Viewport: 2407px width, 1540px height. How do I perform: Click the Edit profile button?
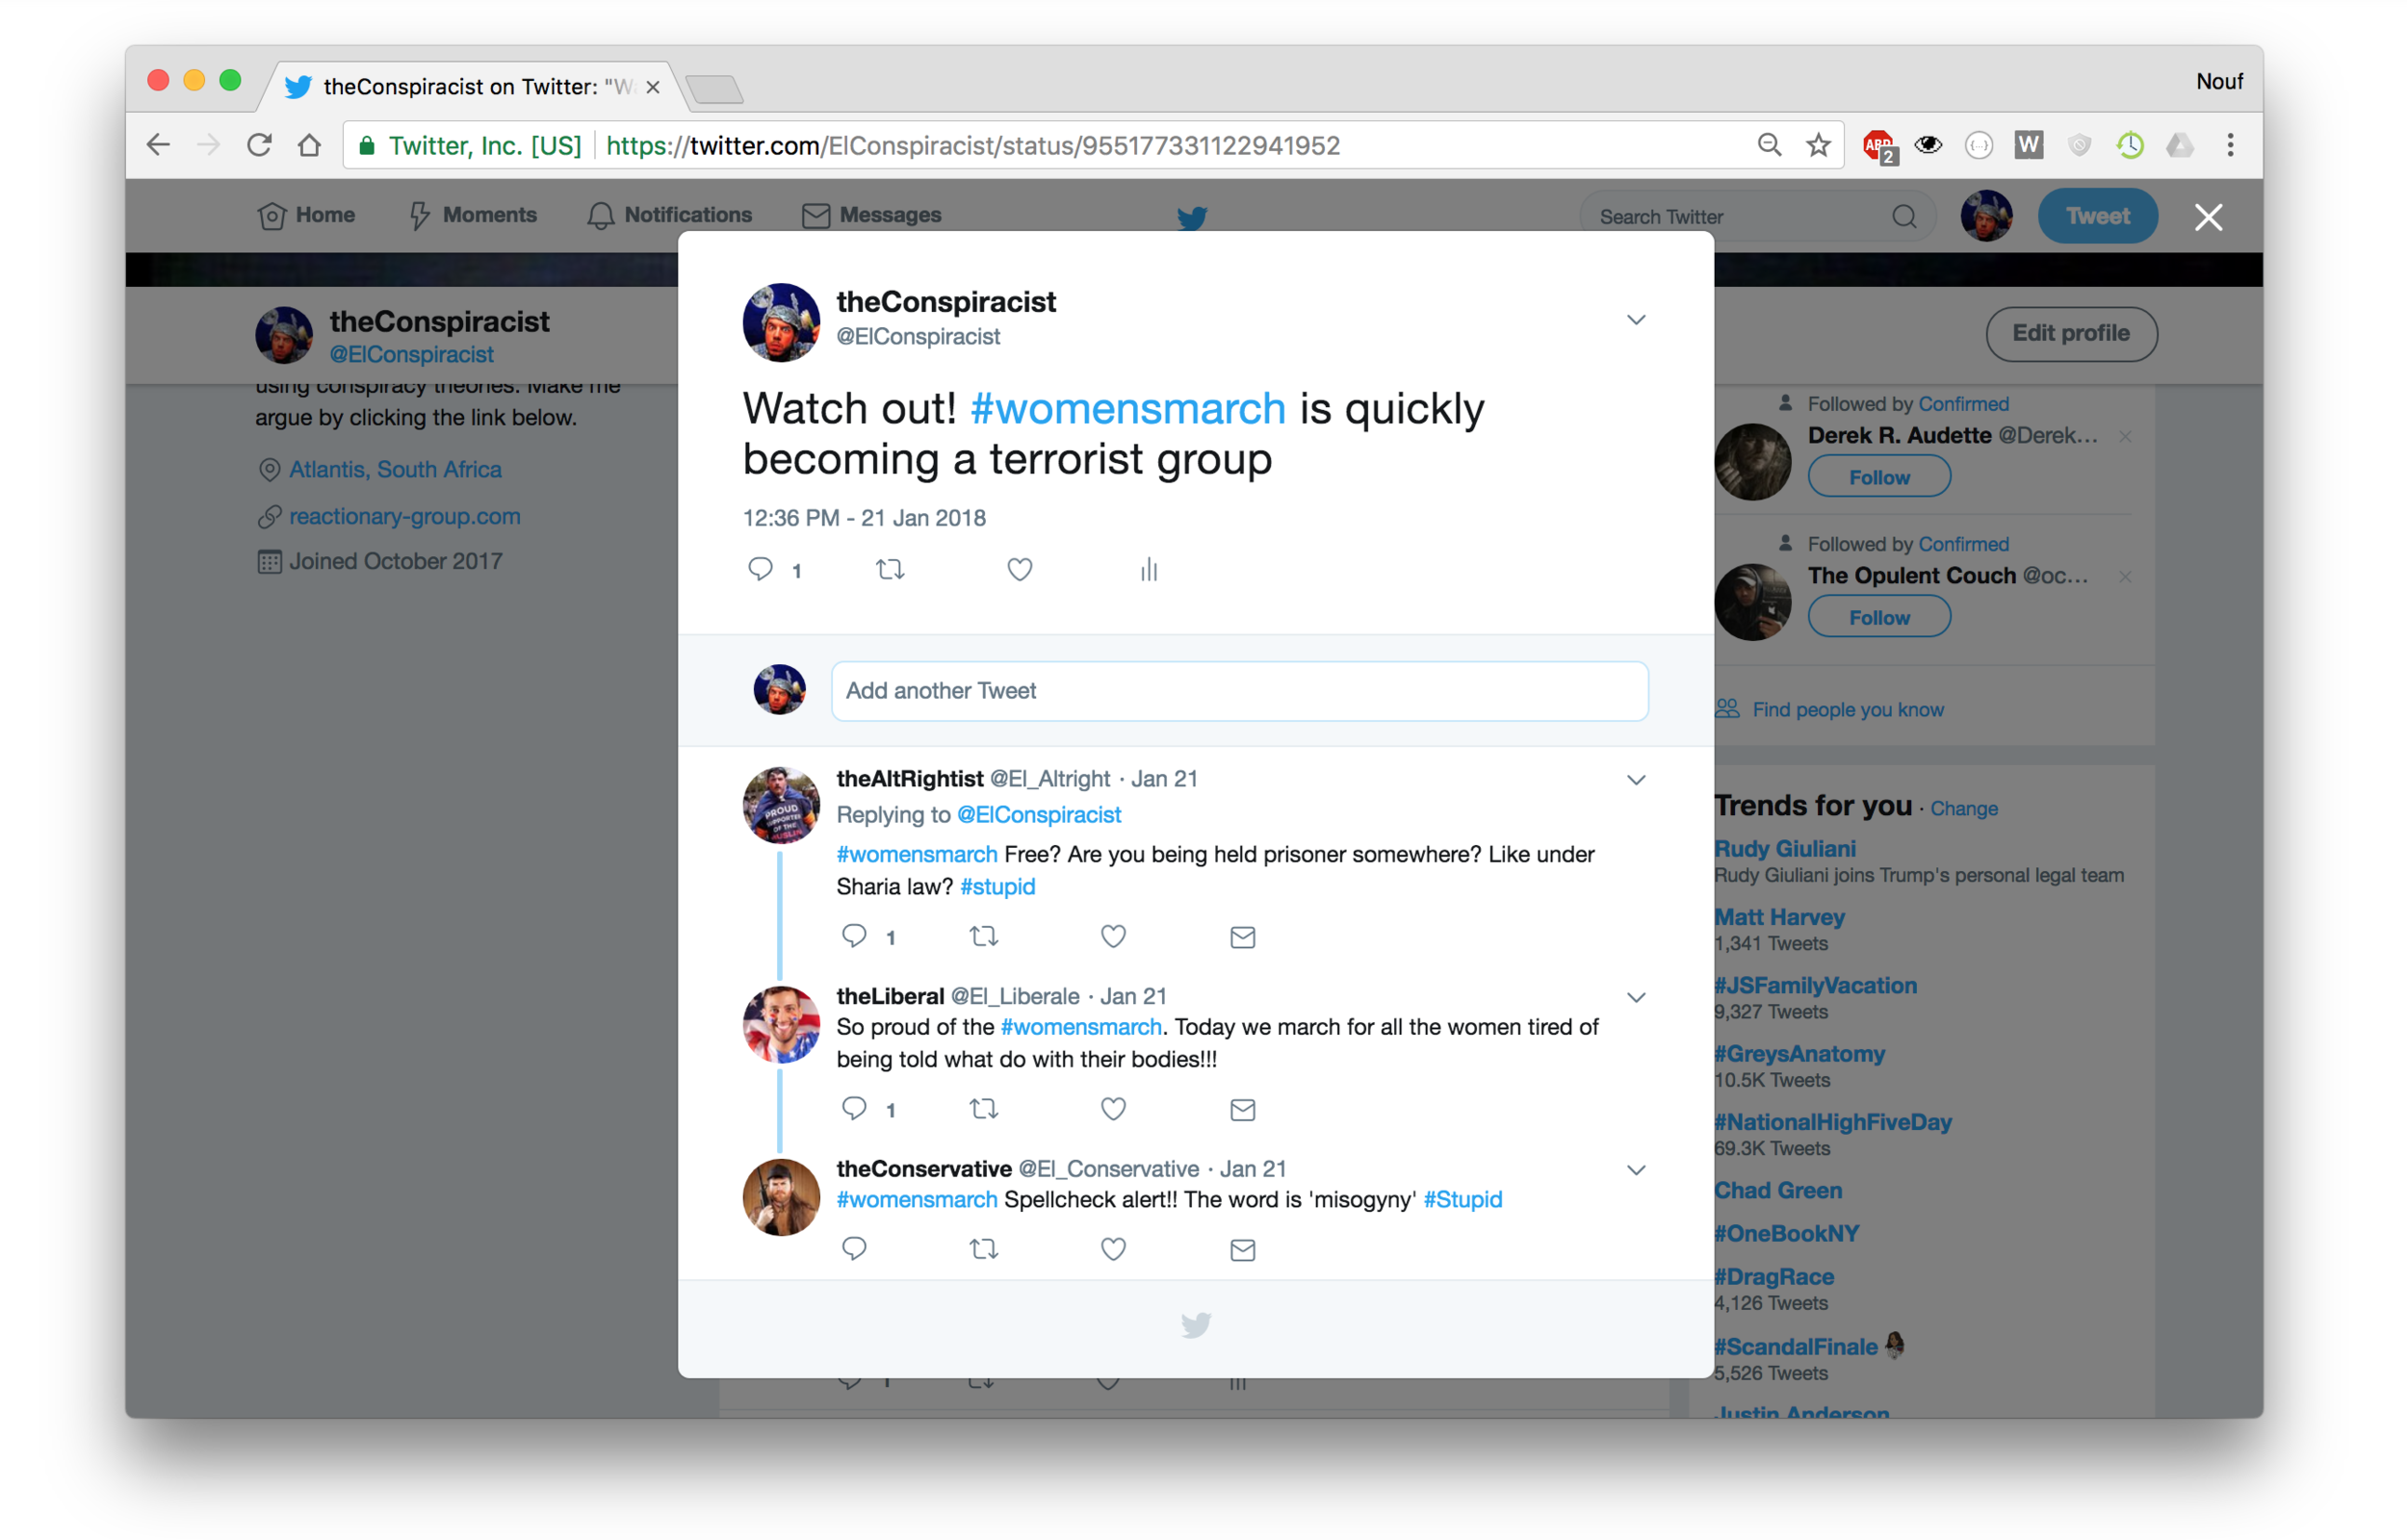[x=2070, y=333]
